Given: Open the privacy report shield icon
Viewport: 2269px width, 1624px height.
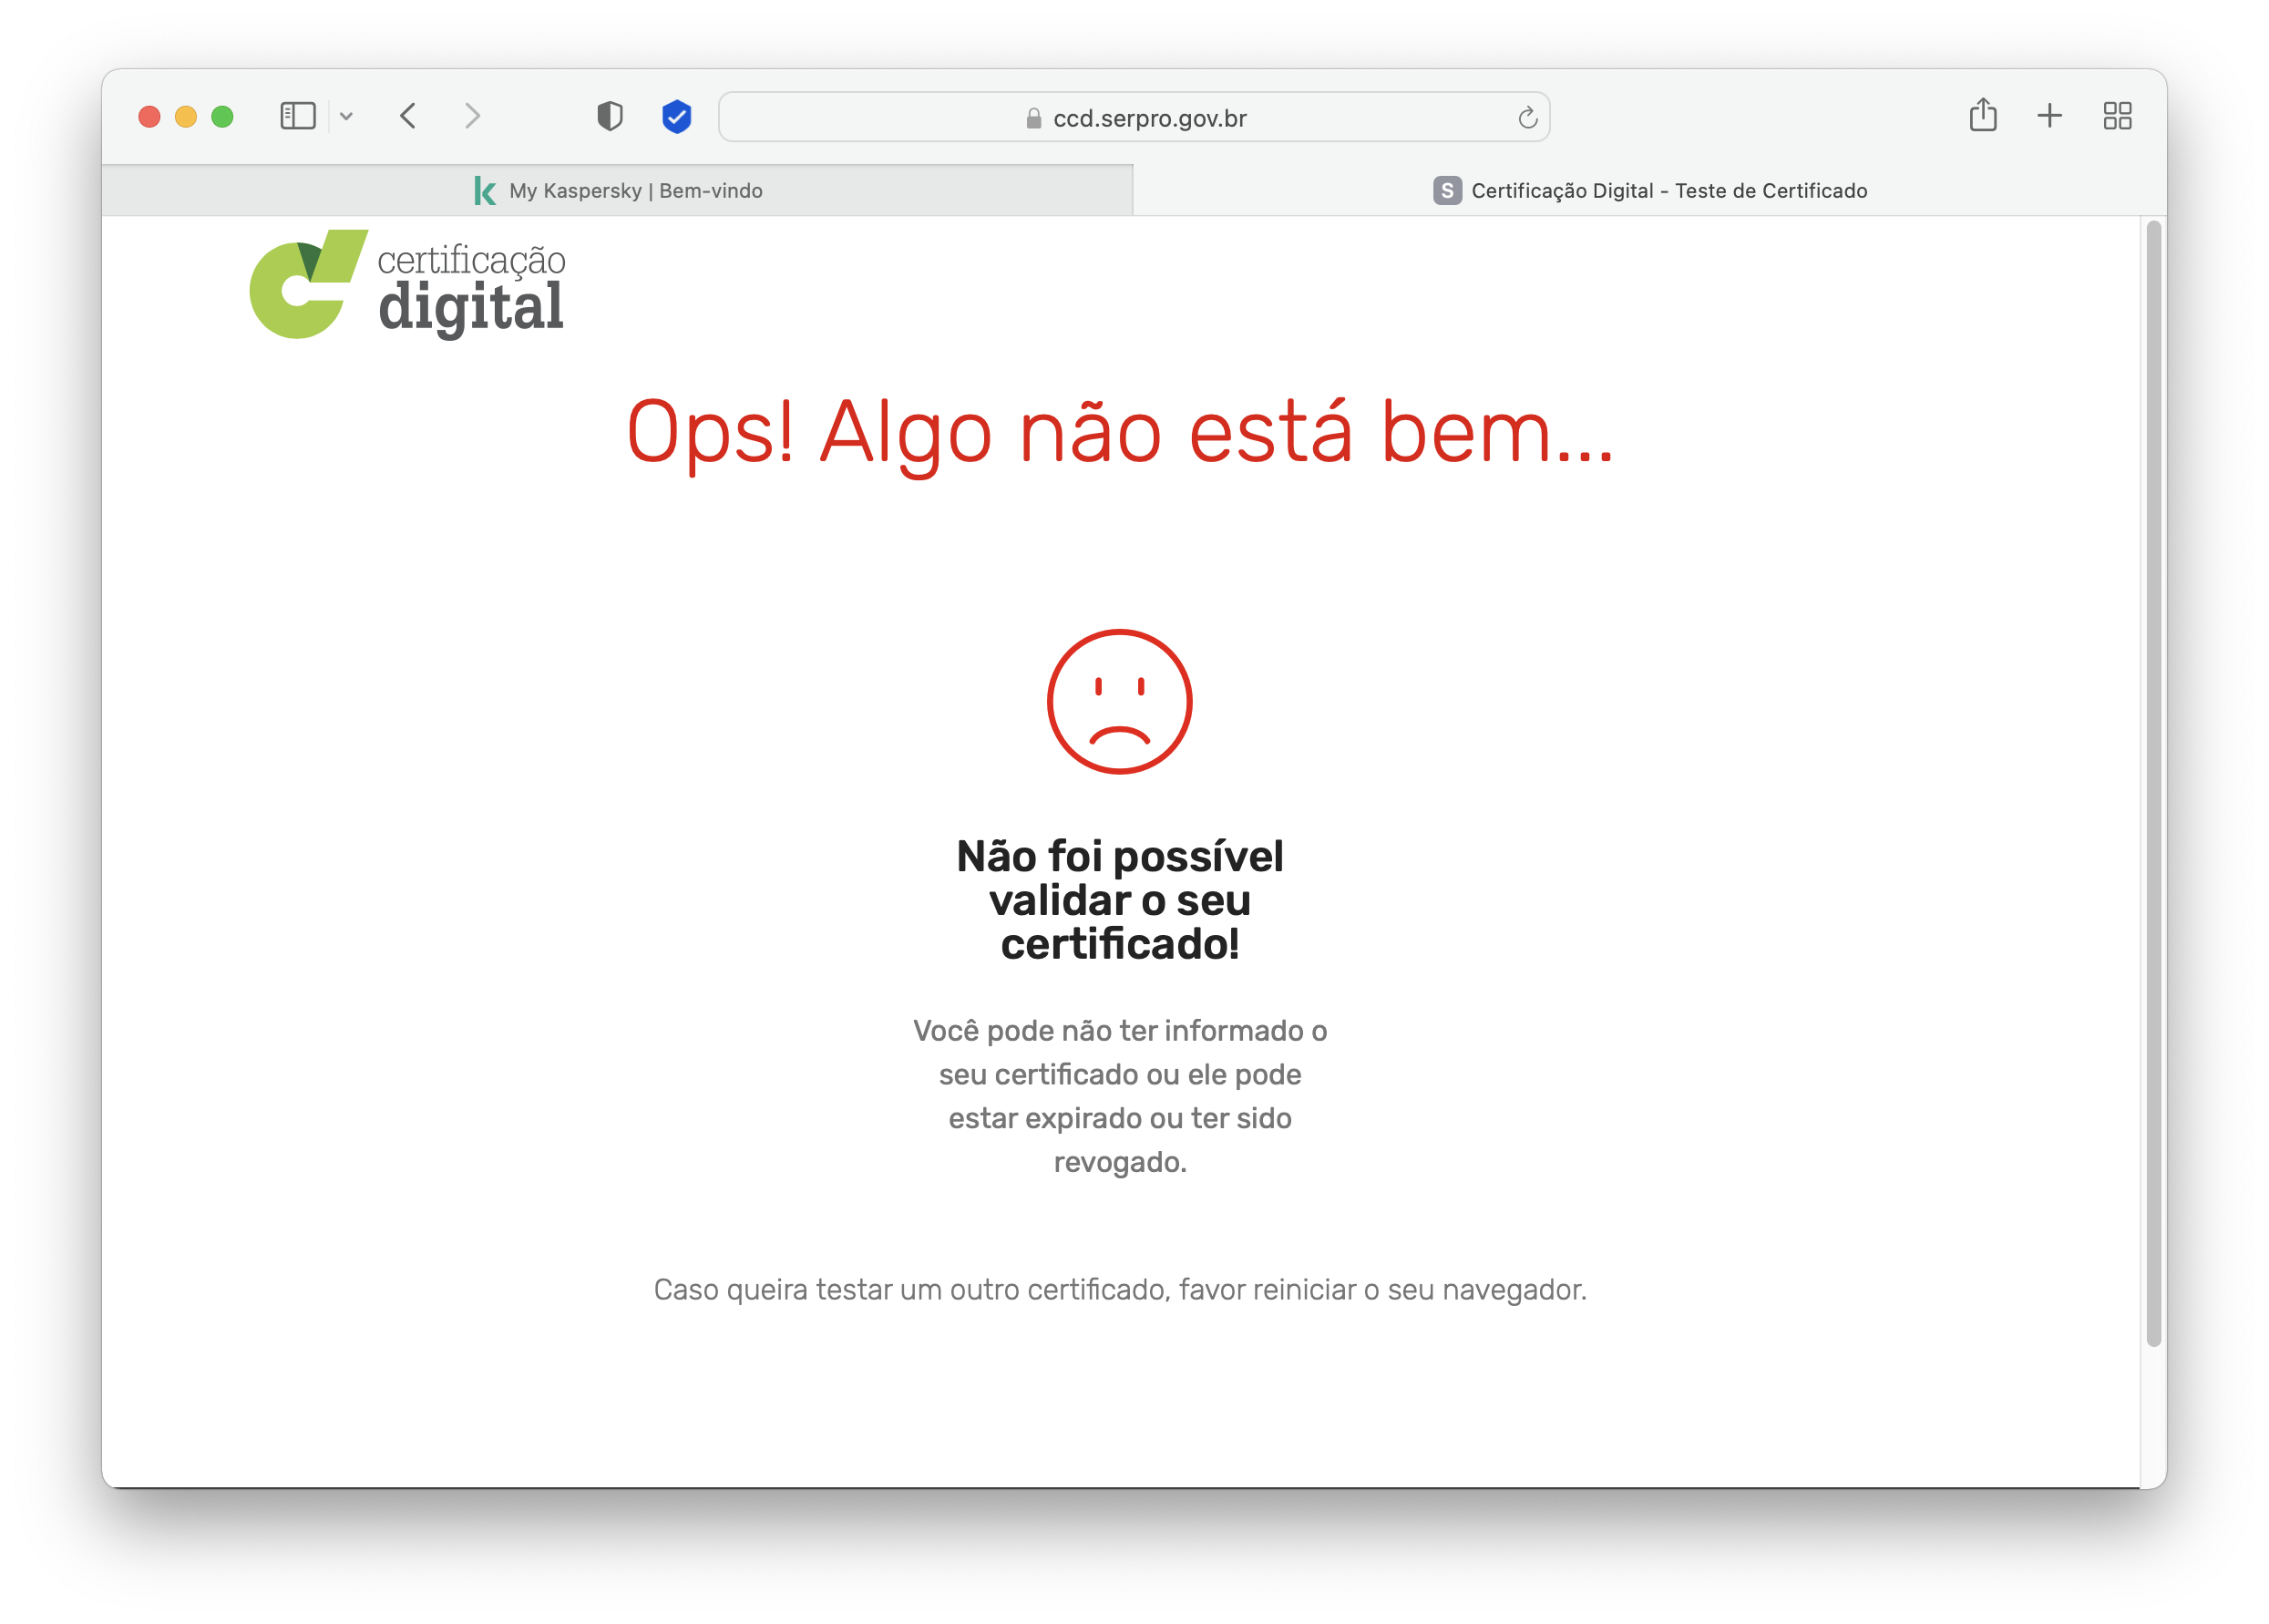Looking at the screenshot, I should (610, 116).
